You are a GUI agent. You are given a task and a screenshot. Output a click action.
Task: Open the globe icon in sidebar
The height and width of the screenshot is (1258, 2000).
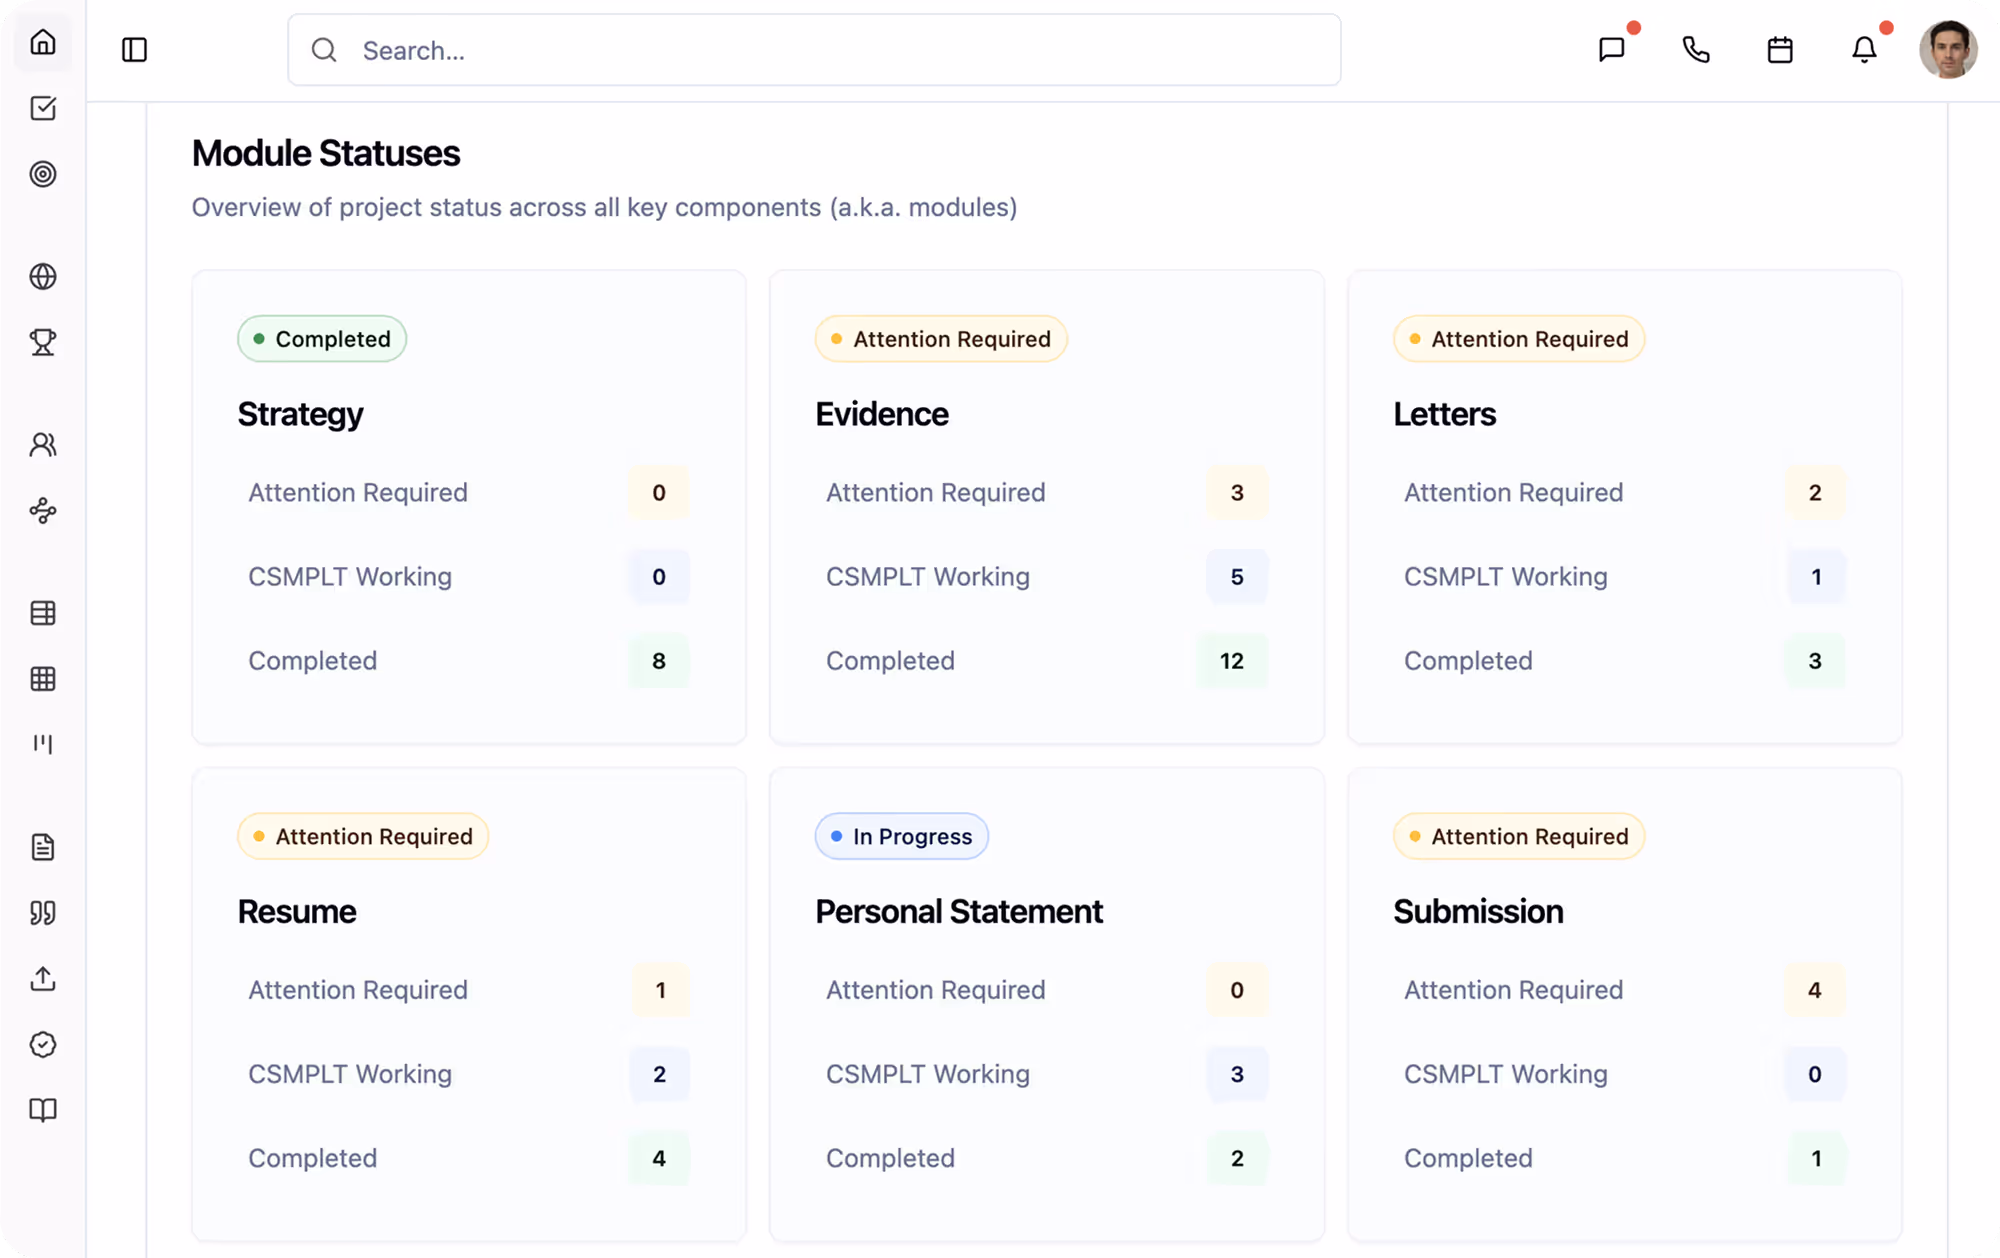pyautogui.click(x=43, y=277)
